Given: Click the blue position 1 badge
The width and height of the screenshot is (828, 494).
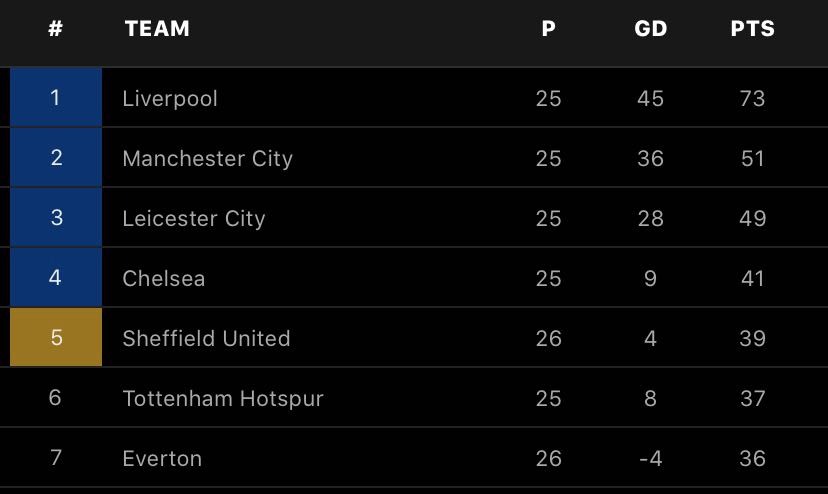Looking at the screenshot, I should 56,98.
